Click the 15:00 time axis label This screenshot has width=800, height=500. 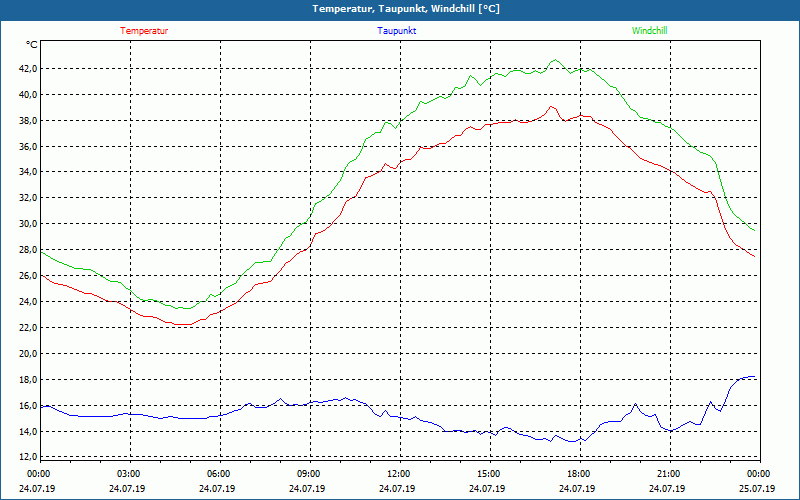coord(488,474)
